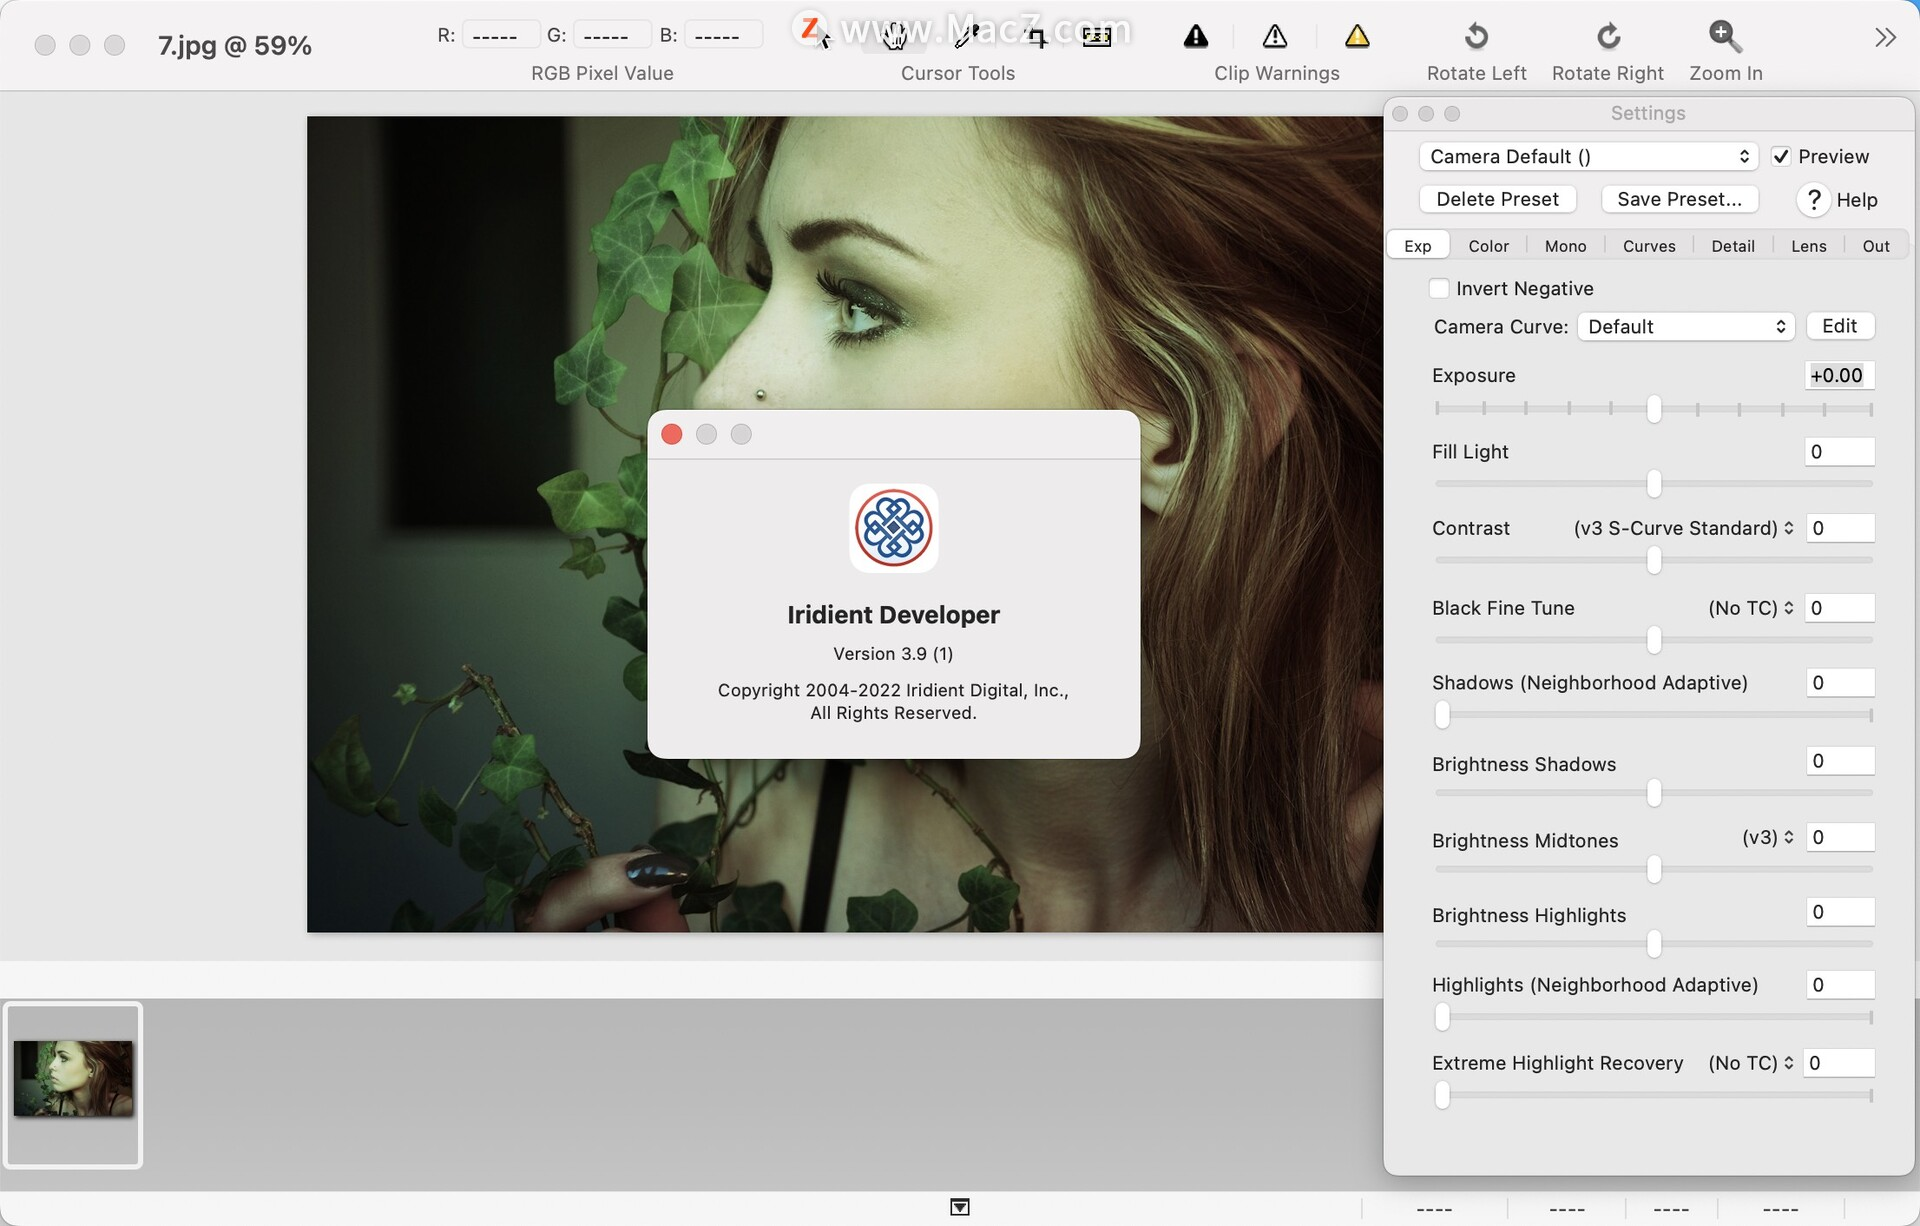Open the Camera Default preset dropdown
Viewport: 1920px width, 1226px height.
[x=1587, y=155]
